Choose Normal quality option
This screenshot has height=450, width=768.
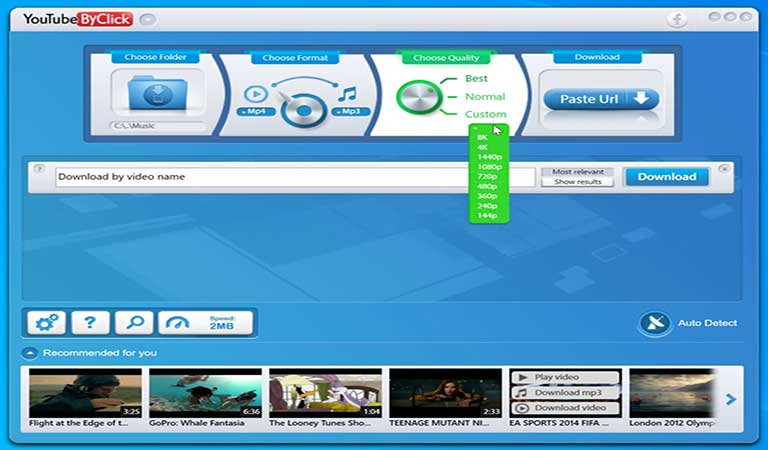485,96
